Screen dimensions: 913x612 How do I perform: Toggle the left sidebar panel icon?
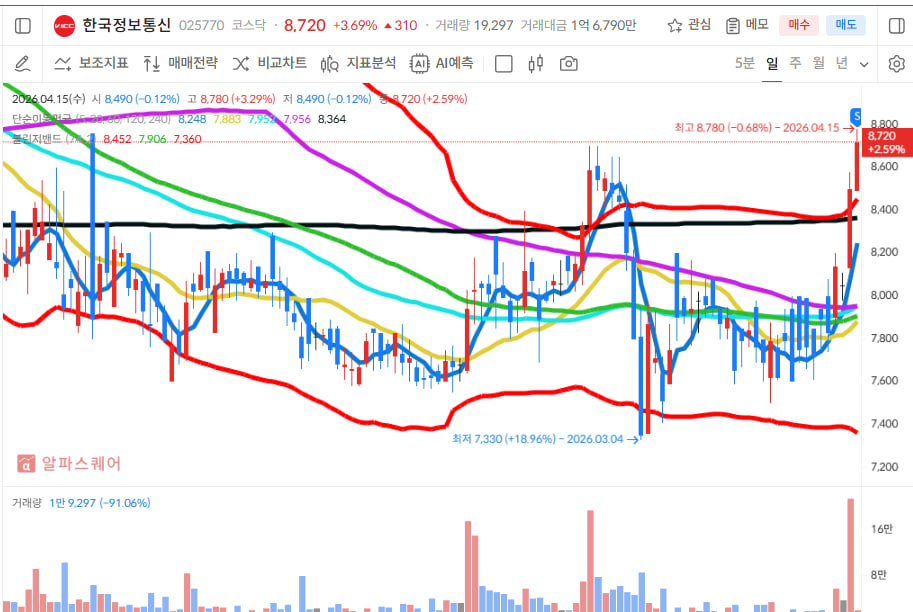pyautogui.click(x=22, y=24)
